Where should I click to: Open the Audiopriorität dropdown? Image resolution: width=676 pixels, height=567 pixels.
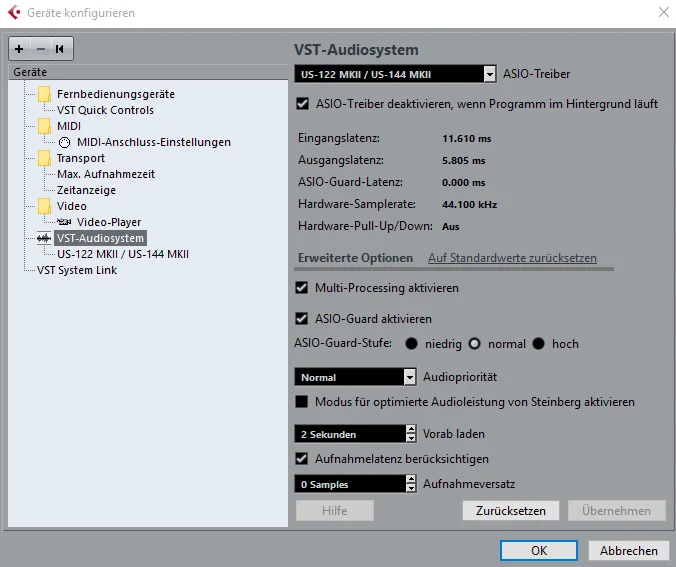coord(409,377)
